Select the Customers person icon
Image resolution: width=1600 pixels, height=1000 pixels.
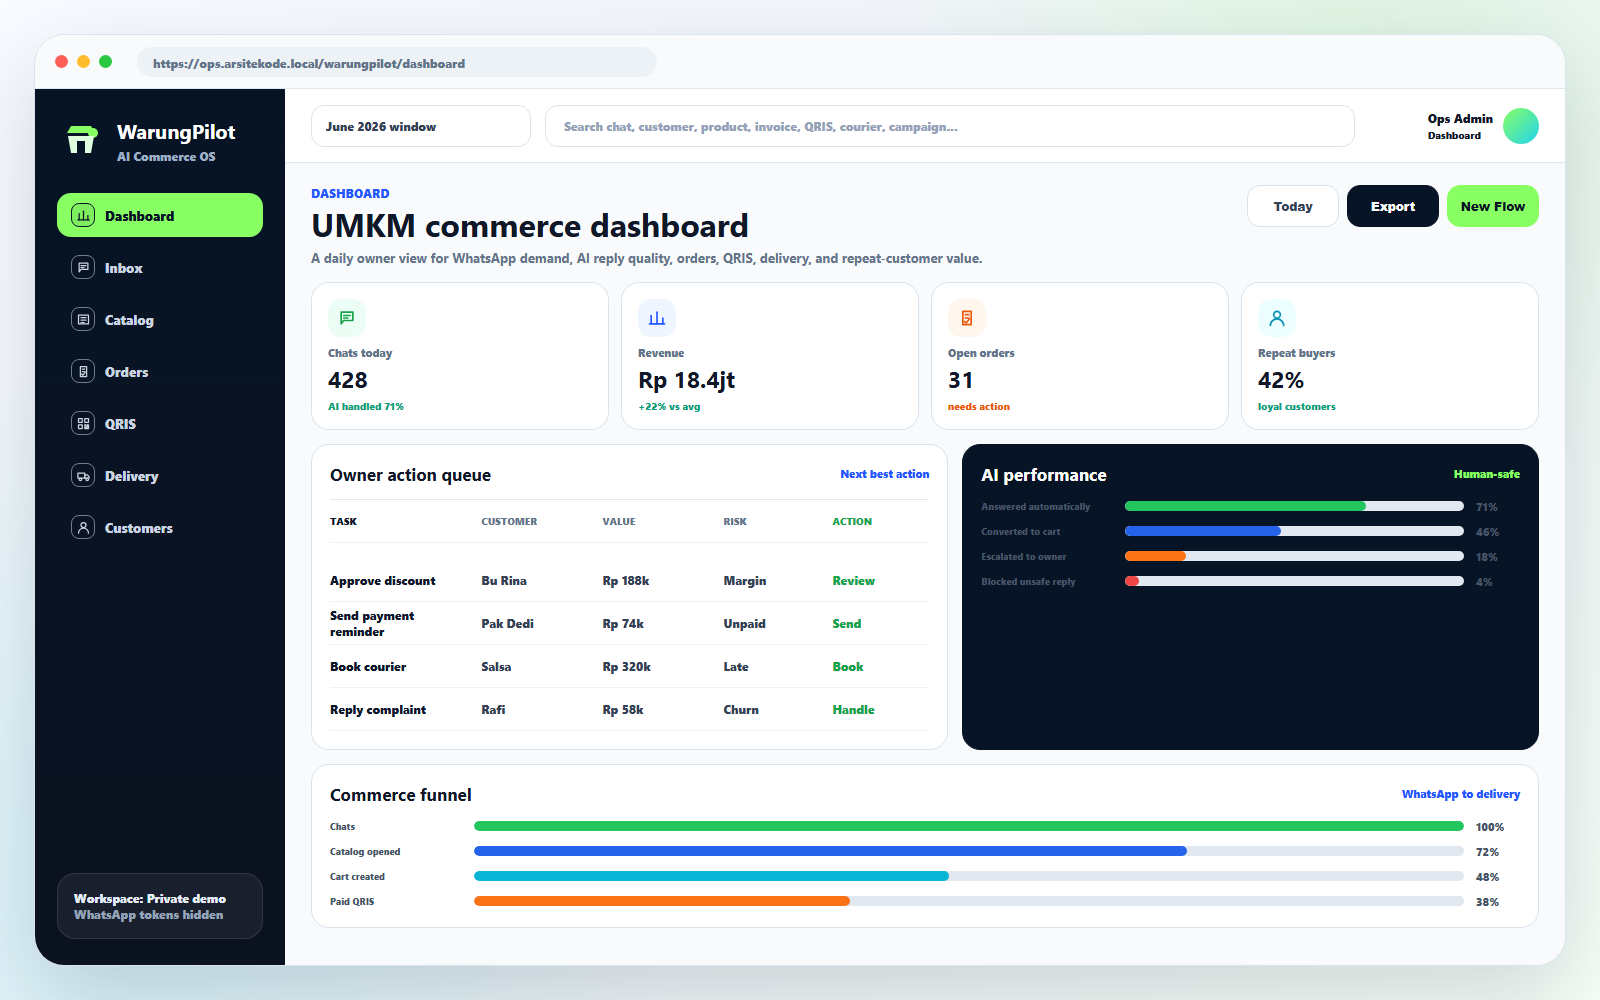click(x=83, y=528)
